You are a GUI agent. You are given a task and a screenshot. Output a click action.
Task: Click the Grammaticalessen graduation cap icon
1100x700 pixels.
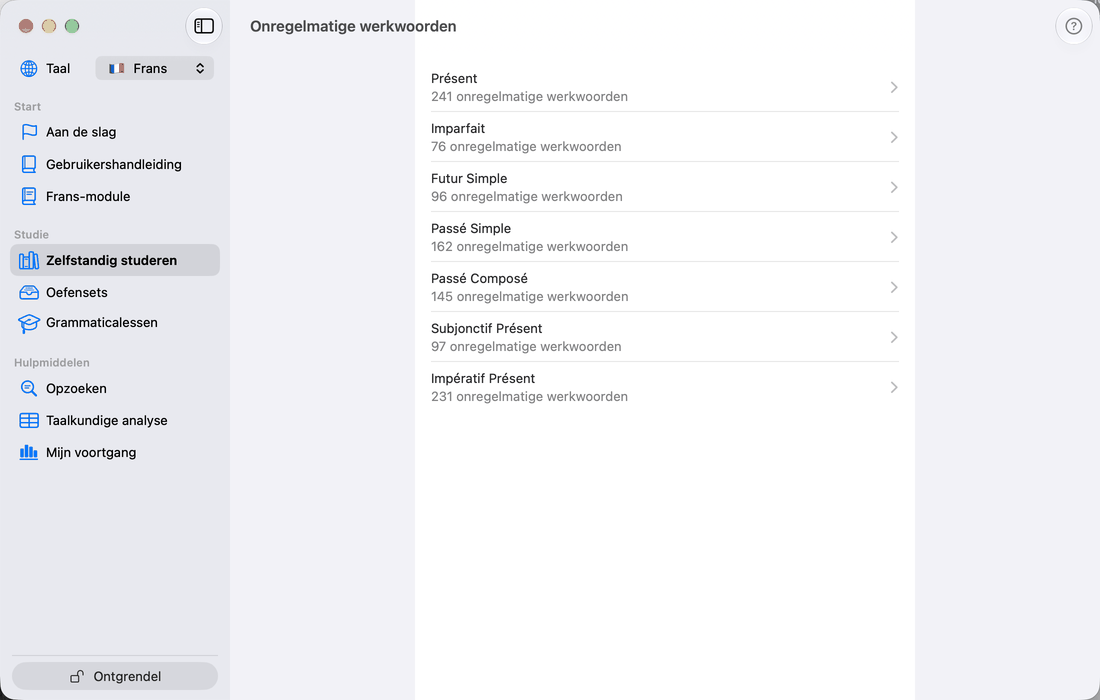click(29, 323)
